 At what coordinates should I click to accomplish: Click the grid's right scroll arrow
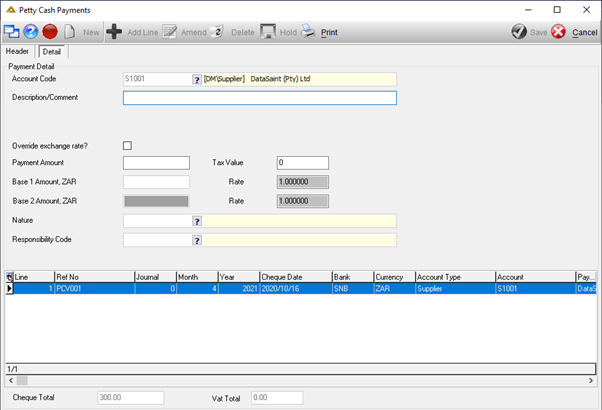tap(591, 380)
